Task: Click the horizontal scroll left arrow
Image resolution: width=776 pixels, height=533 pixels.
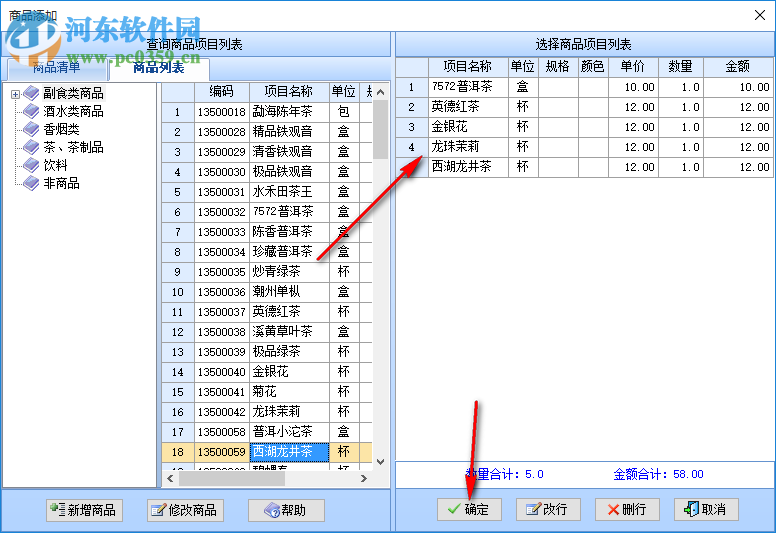Action: pyautogui.click(x=170, y=479)
